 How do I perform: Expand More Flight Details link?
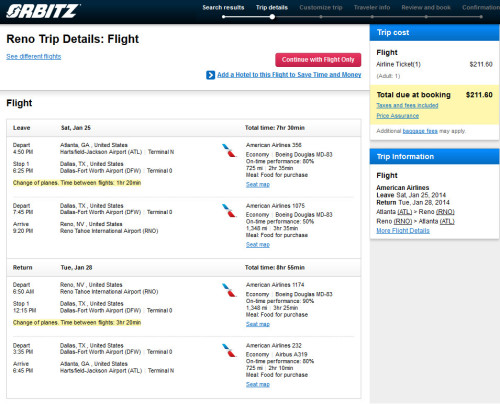403,231
